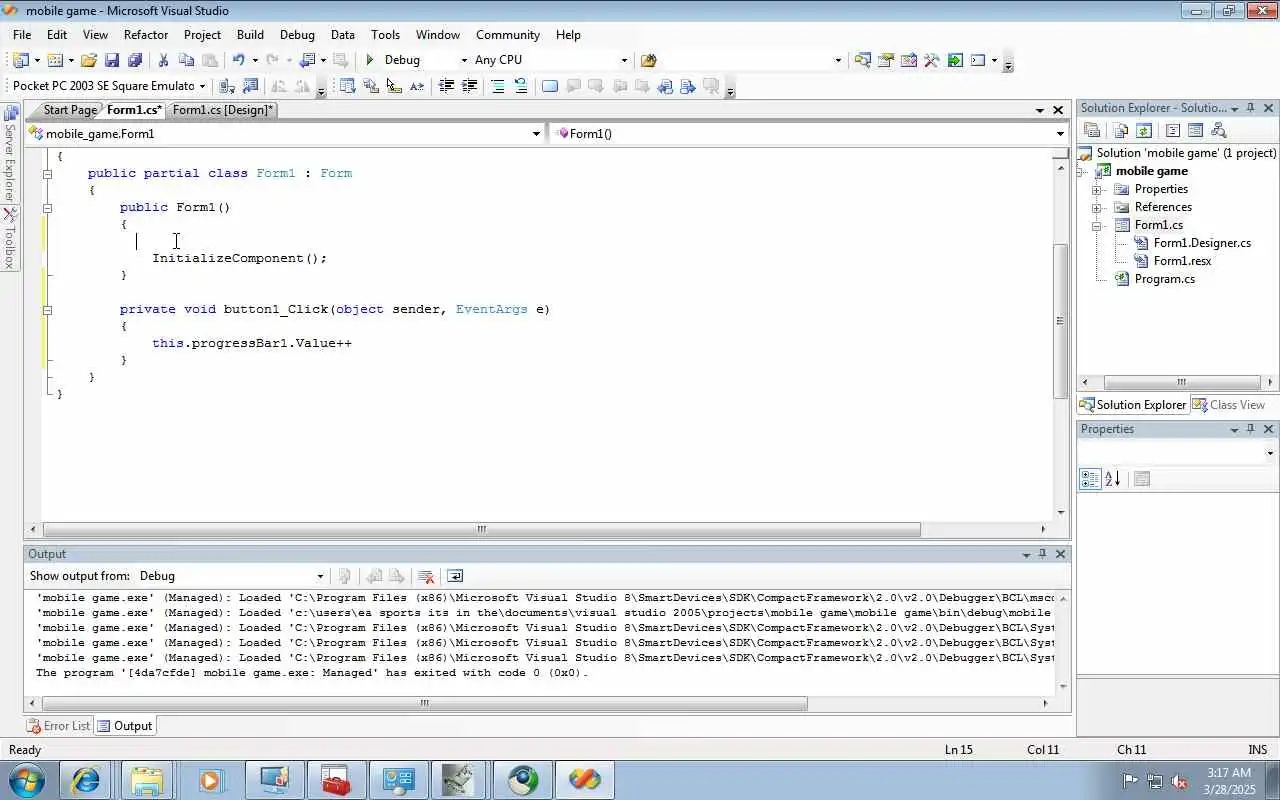Click Properties icon in Solution Explorer toolbar
The width and height of the screenshot is (1280, 800).
click(1092, 130)
